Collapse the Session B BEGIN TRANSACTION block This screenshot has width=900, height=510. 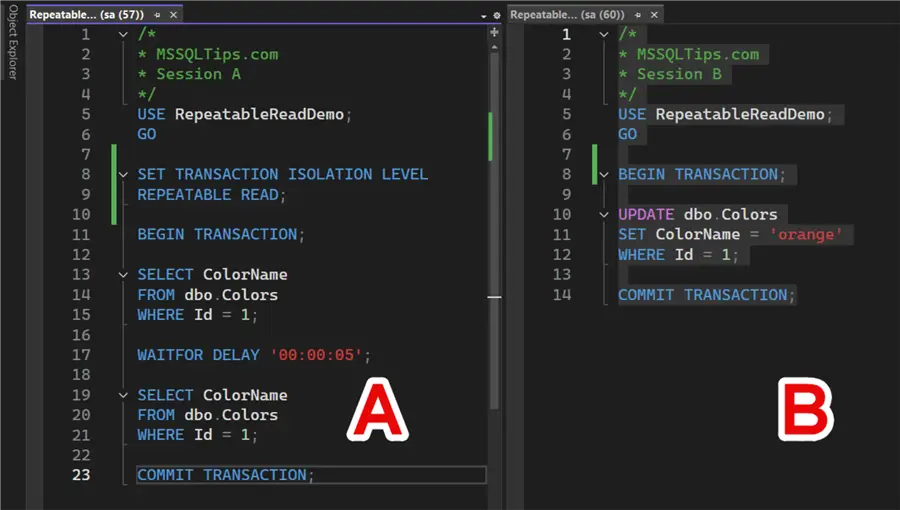604,174
